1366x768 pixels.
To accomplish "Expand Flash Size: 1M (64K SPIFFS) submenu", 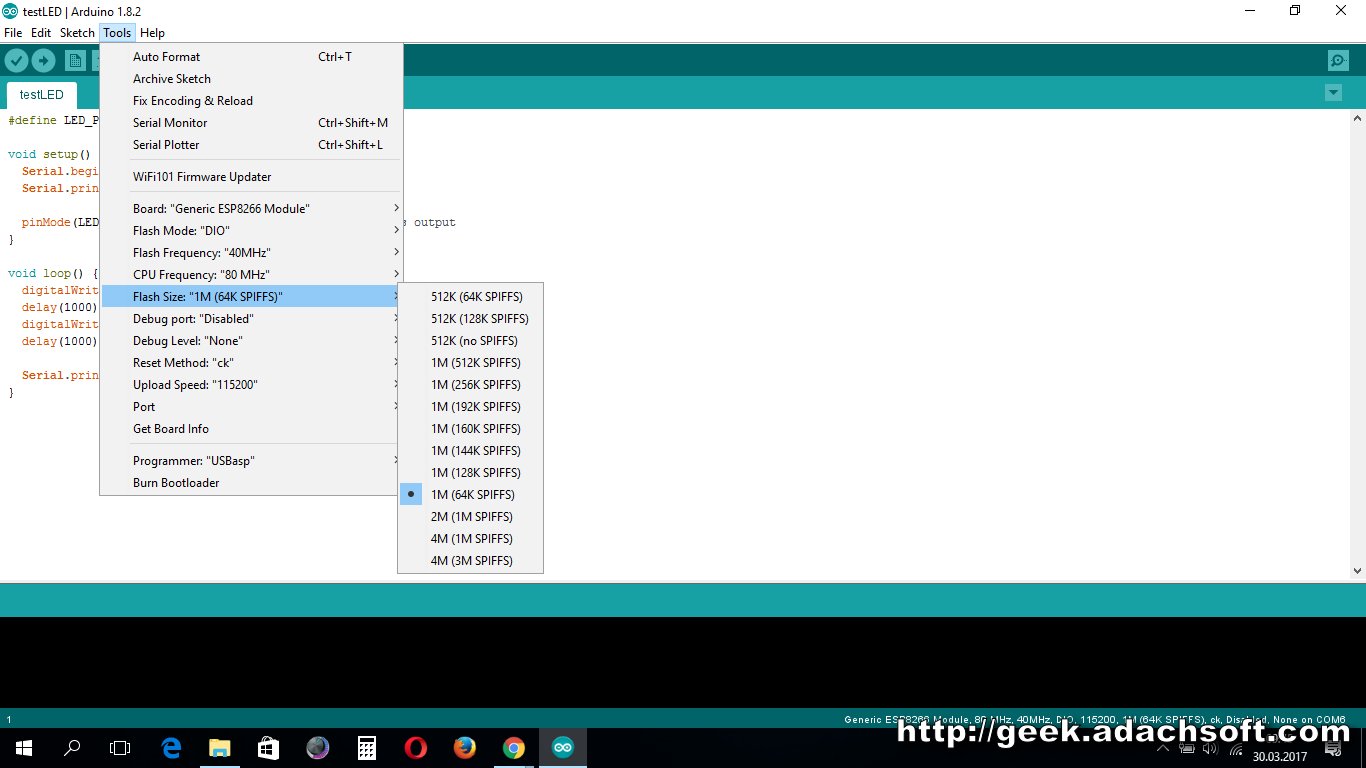I will 251,297.
